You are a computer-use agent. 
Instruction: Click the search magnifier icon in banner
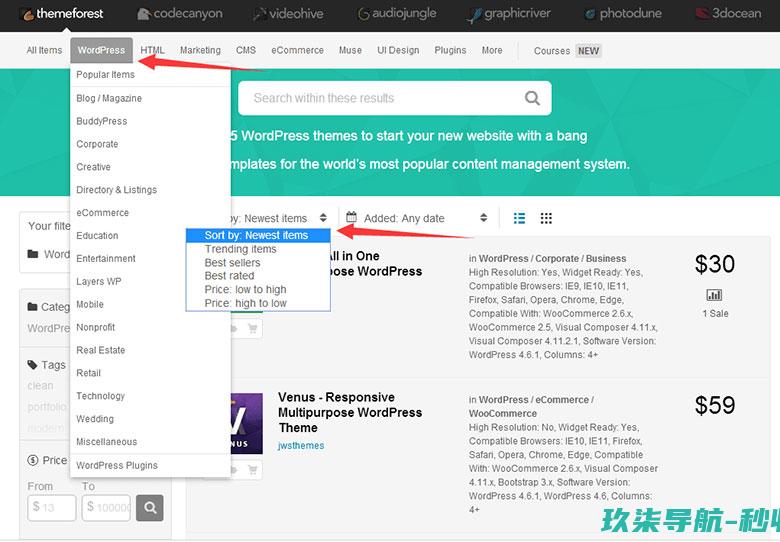click(x=532, y=98)
